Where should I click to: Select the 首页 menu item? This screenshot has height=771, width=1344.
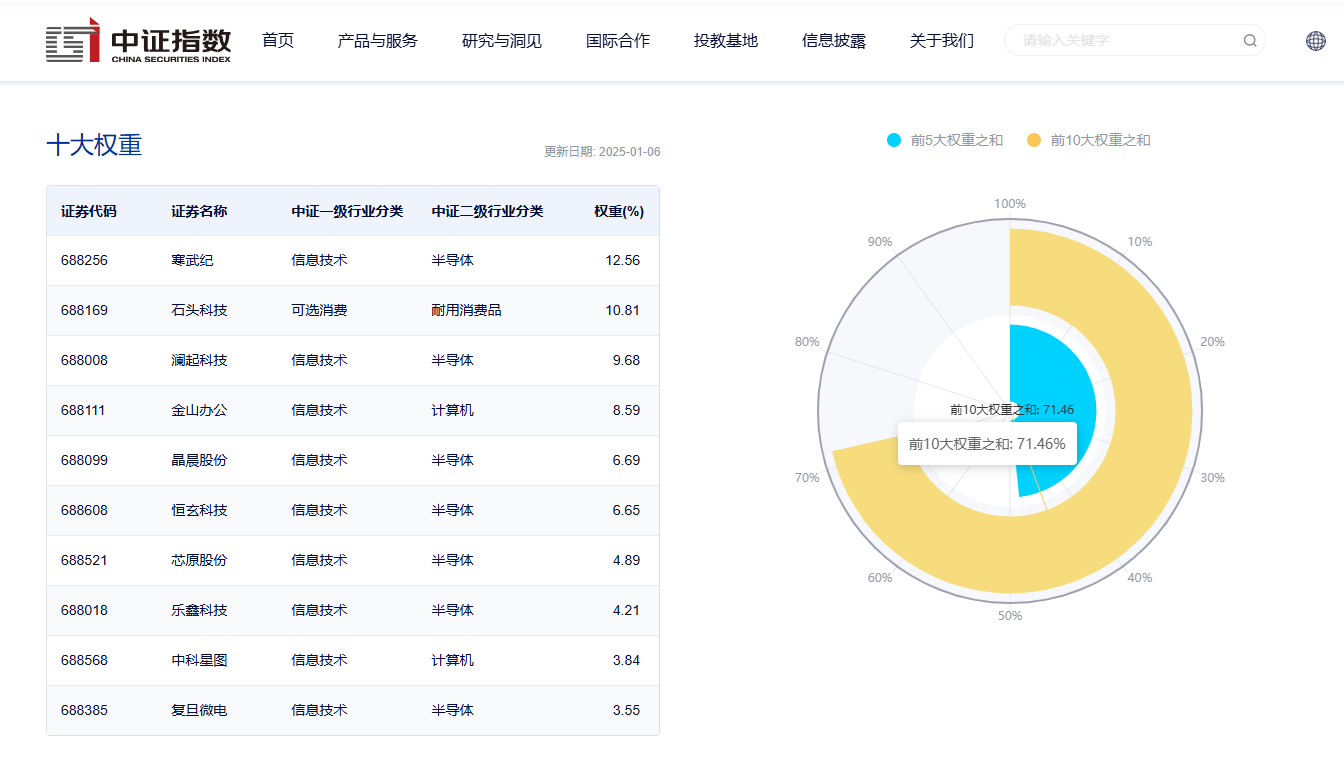pos(277,41)
